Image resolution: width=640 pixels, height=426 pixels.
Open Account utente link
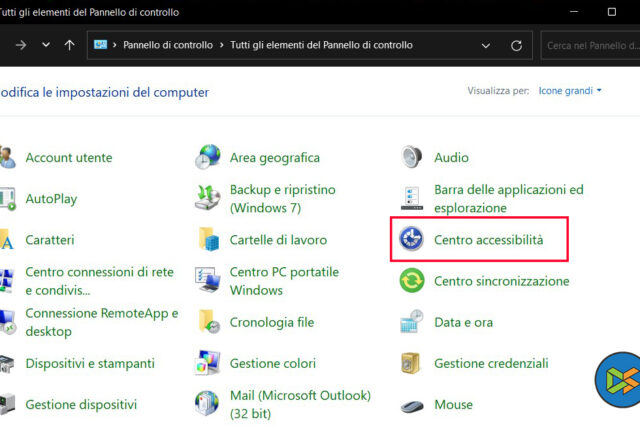coord(69,158)
